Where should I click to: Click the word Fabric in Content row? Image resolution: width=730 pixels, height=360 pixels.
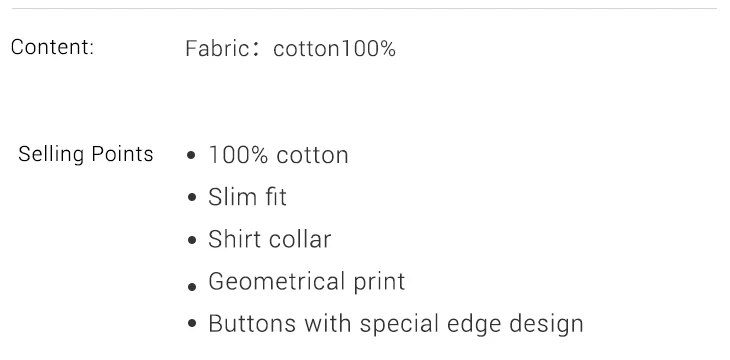[x=214, y=48]
